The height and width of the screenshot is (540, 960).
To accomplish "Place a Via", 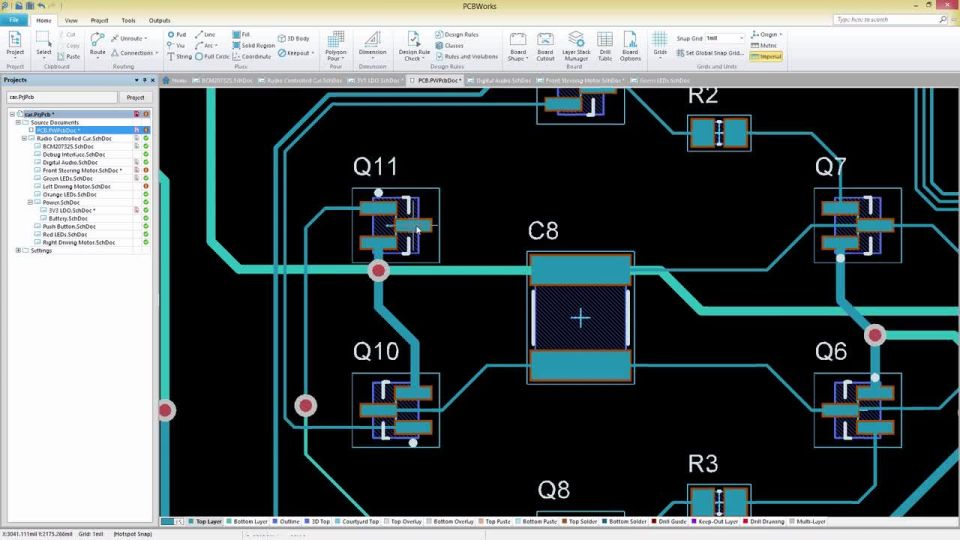I will [x=176, y=45].
